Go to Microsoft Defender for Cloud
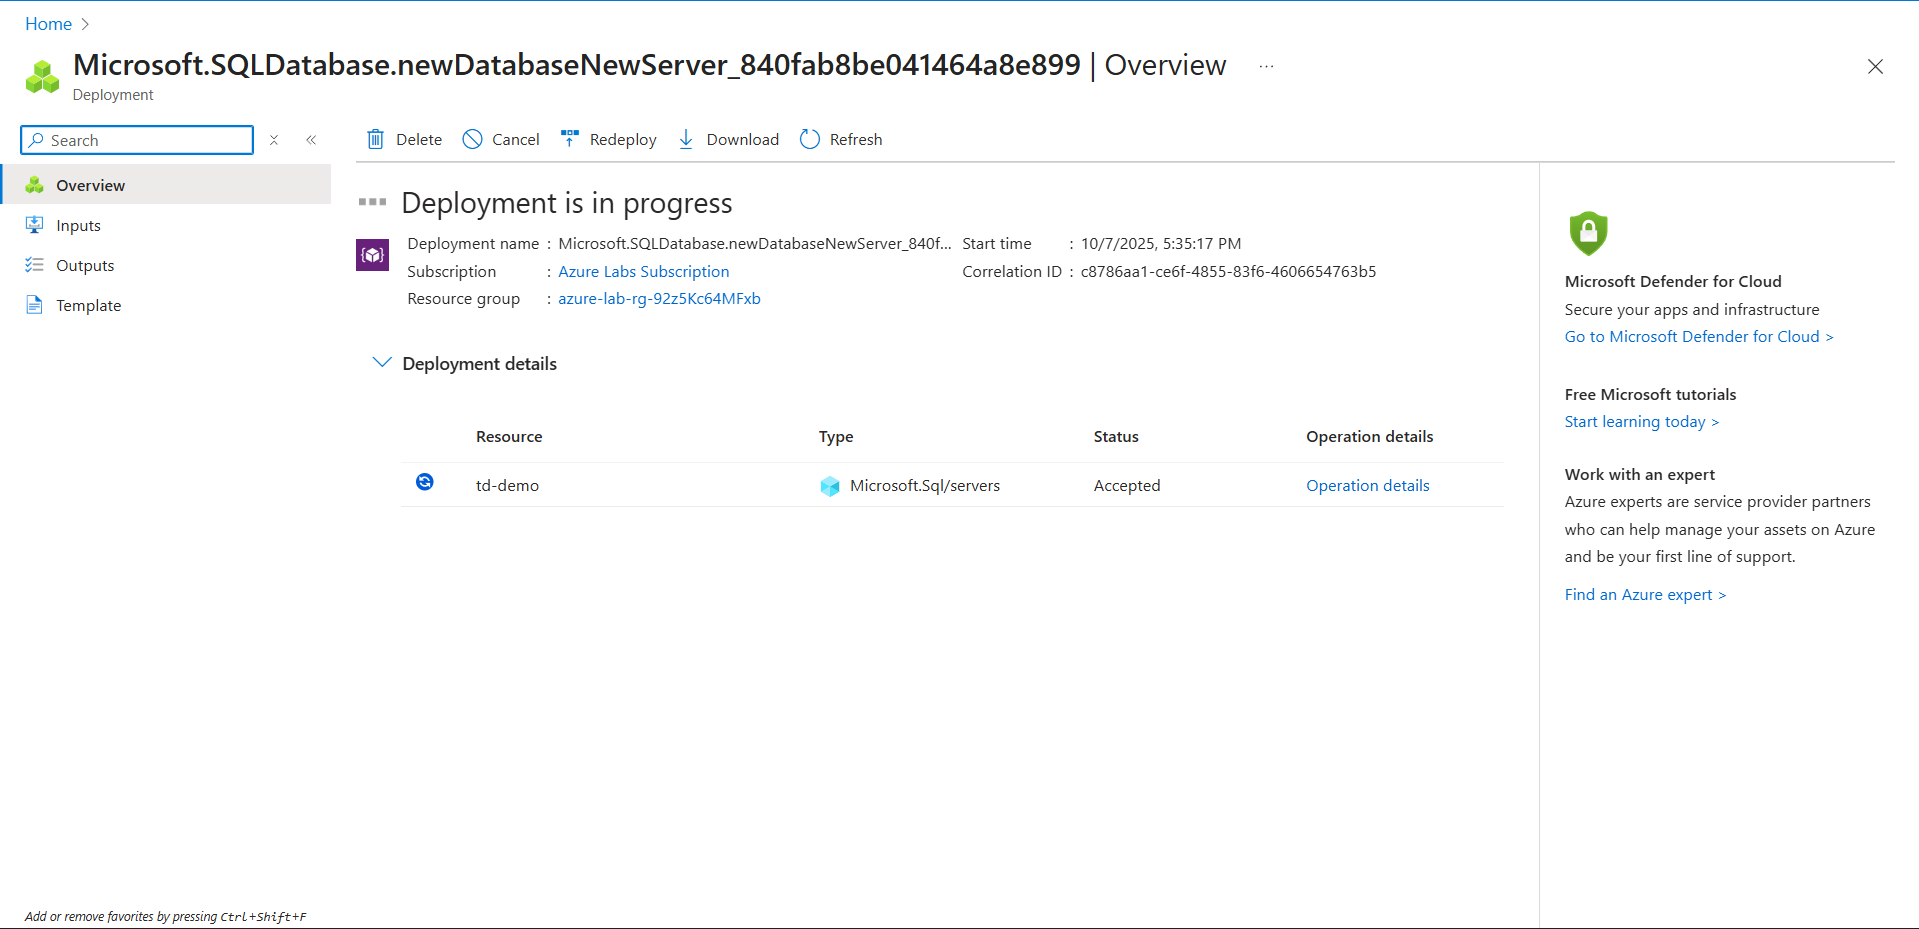Screen dimensions: 1919x929 [x=1698, y=336]
